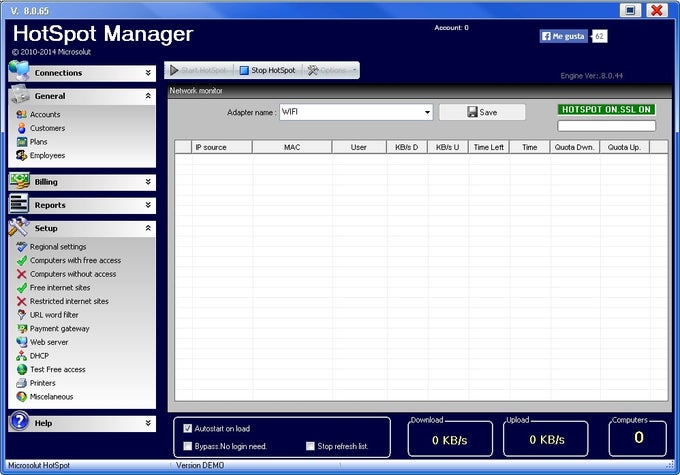Click the Regional settings icon
The image size is (680, 475).
[22, 247]
